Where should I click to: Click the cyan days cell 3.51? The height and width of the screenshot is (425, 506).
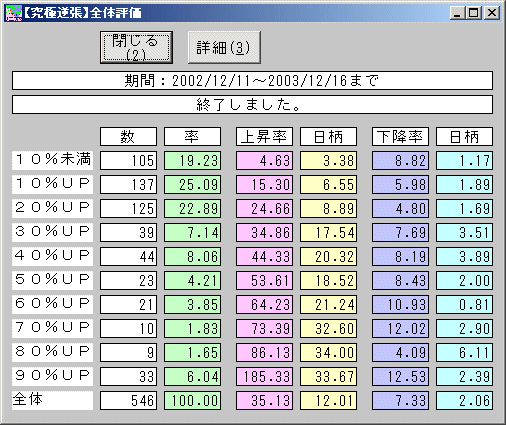464,232
